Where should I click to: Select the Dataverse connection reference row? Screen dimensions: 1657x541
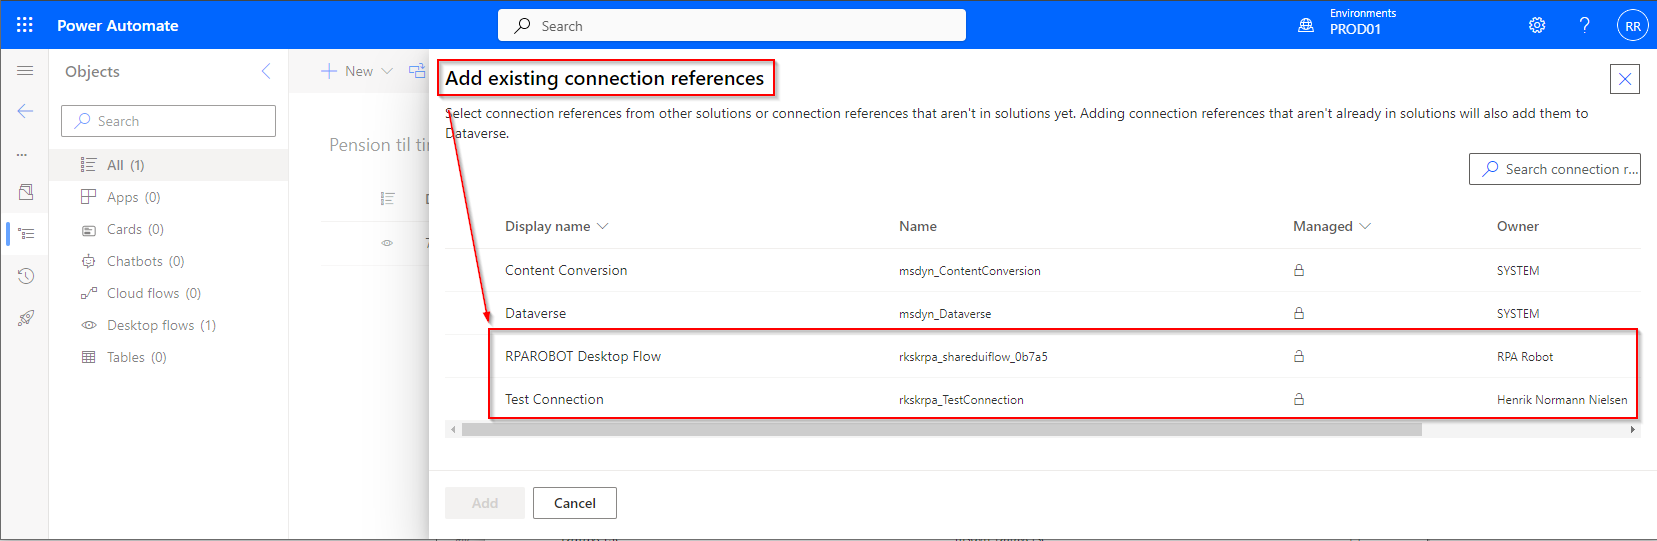(x=1042, y=313)
